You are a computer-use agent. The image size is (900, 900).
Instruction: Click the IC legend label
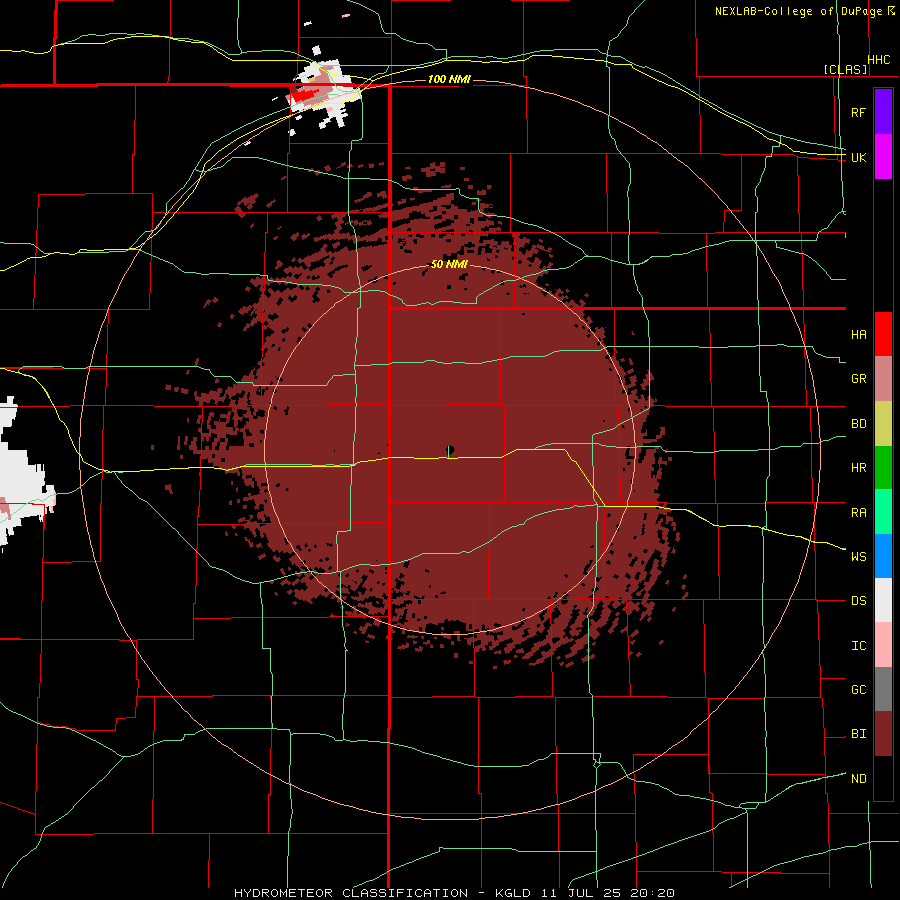[x=858, y=645]
